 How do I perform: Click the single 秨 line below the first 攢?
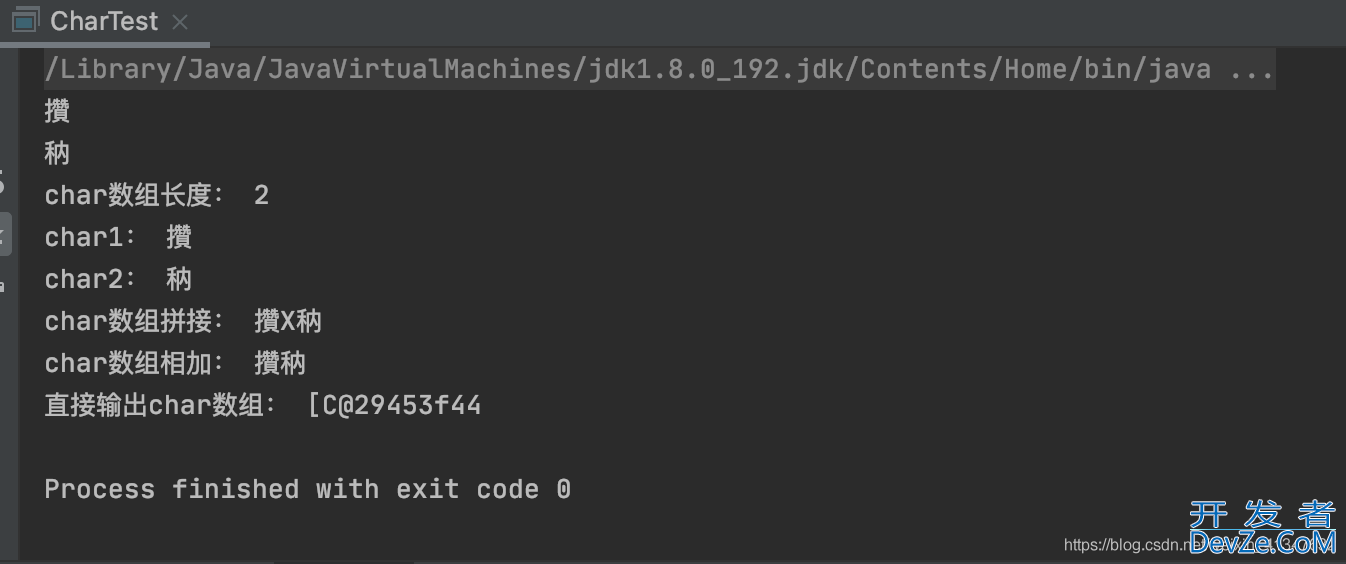57,153
